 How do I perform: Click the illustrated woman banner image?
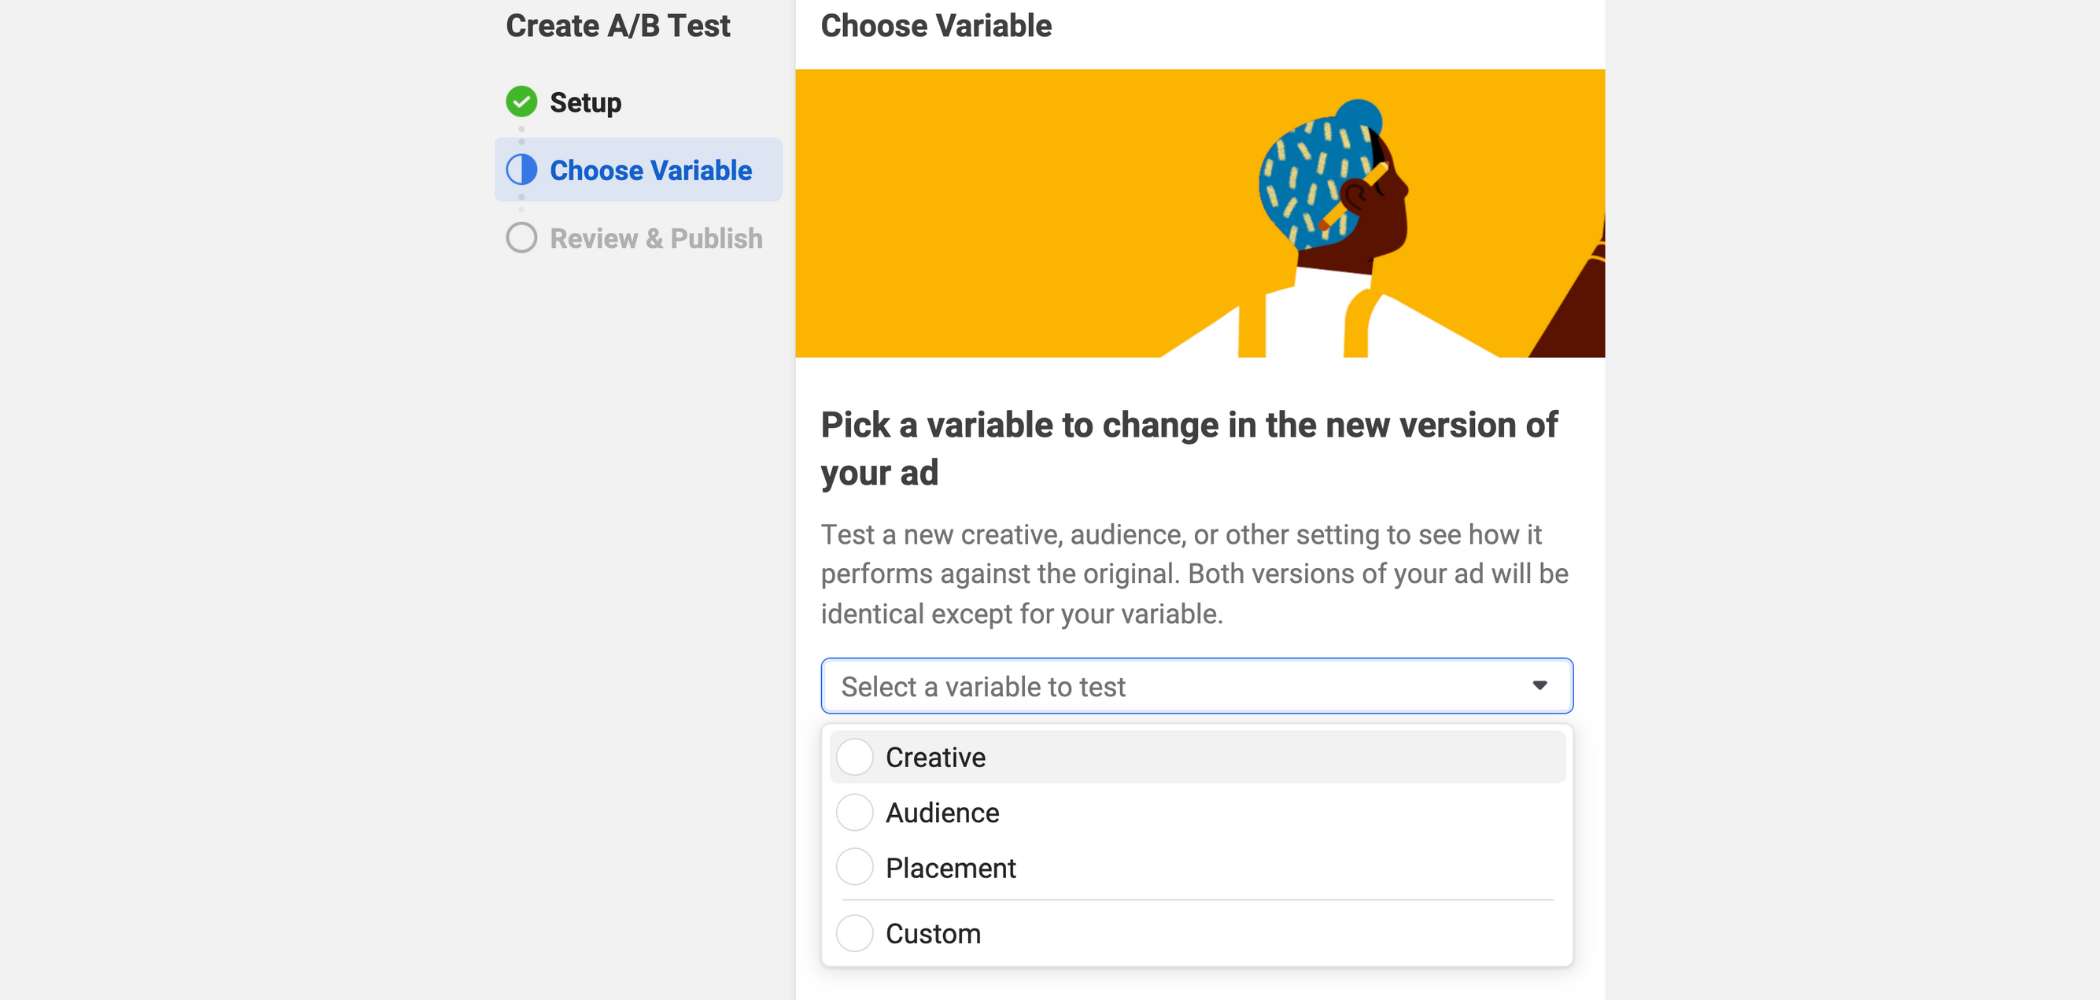[1200, 213]
